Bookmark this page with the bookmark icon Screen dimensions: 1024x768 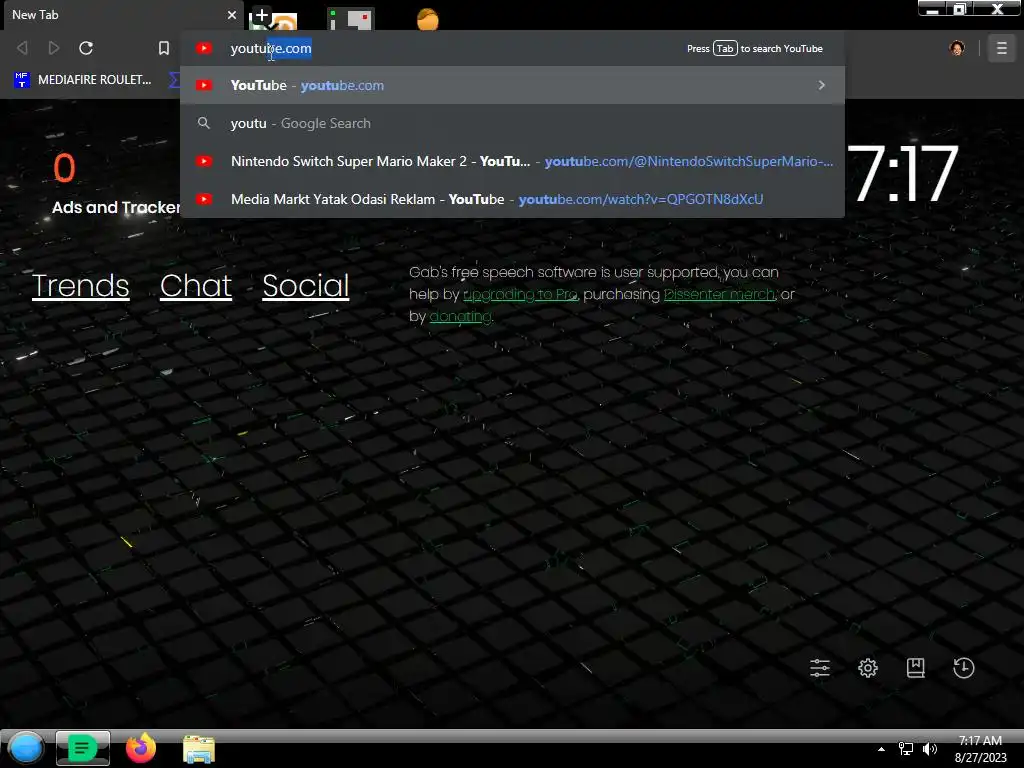click(164, 48)
